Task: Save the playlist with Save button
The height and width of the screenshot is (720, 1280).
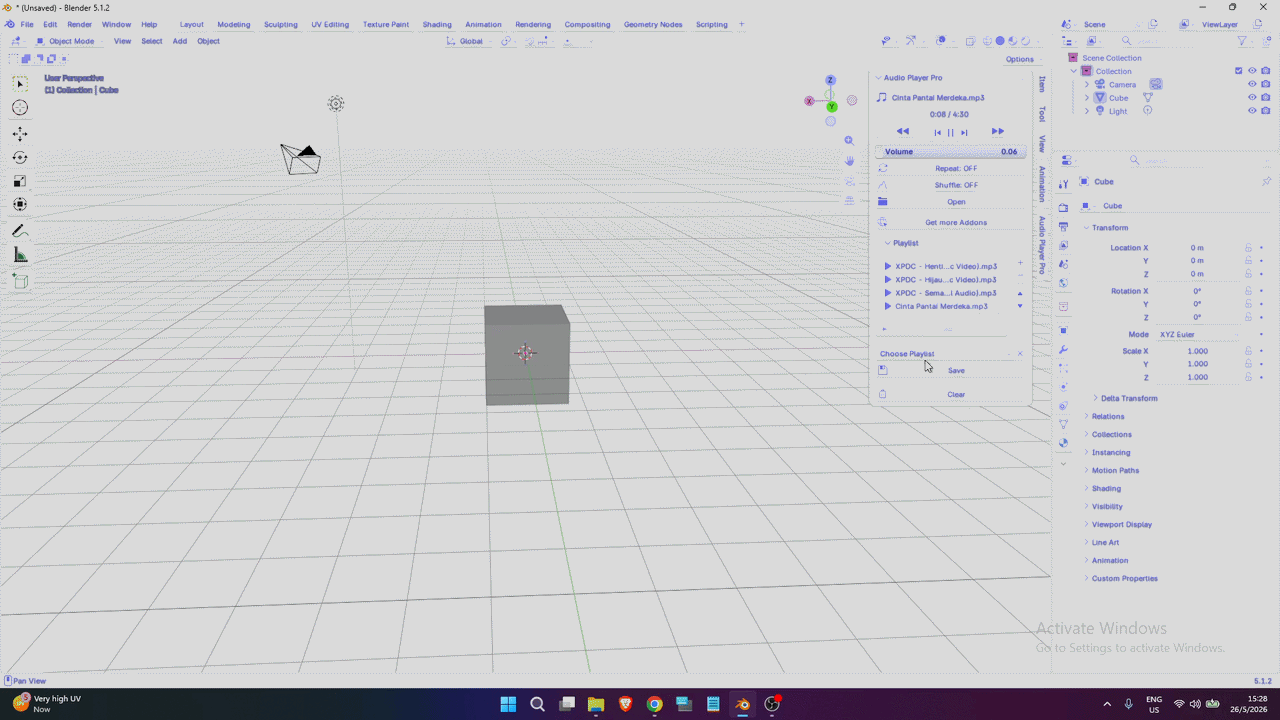Action: click(x=956, y=371)
